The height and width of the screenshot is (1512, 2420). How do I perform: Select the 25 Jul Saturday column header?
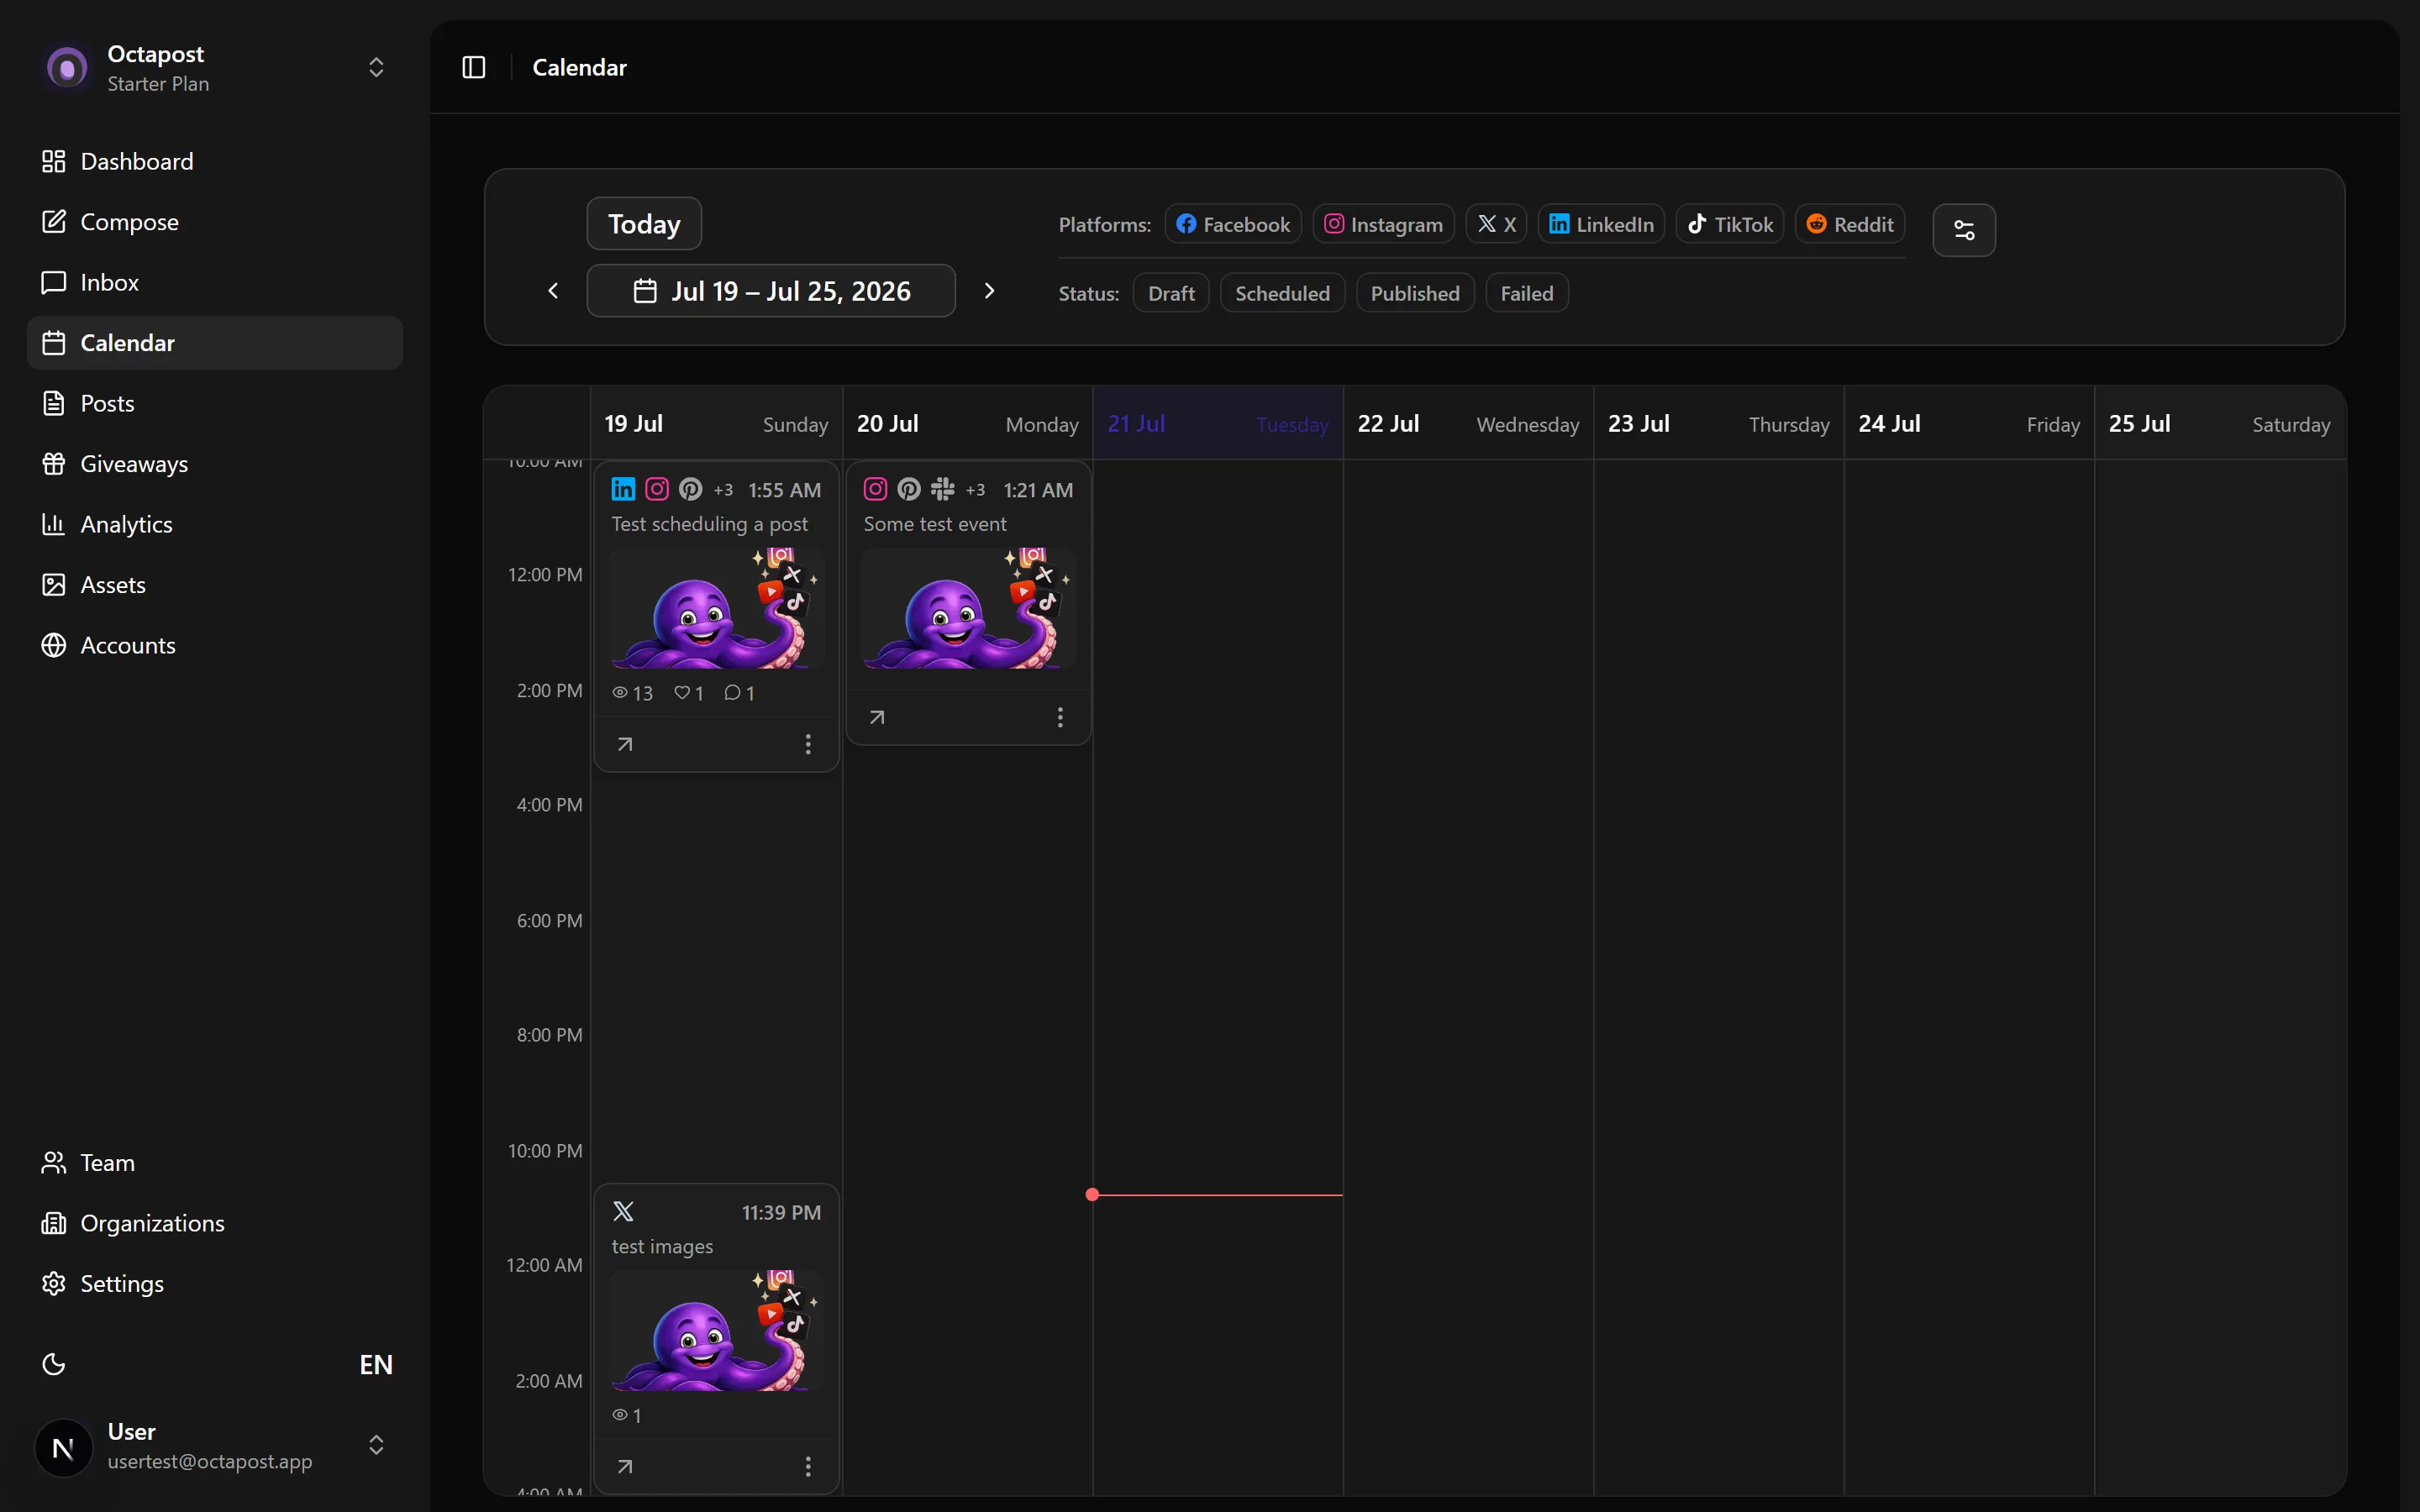point(2220,424)
